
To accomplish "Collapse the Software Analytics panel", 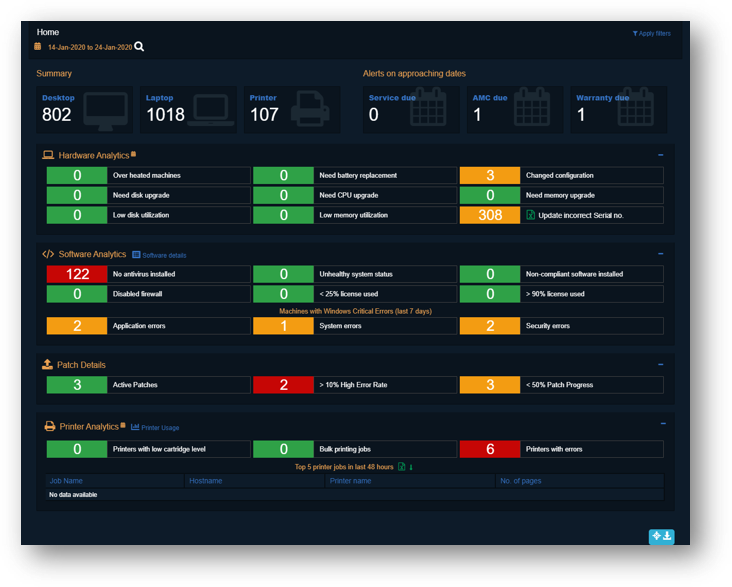I will click(661, 254).
